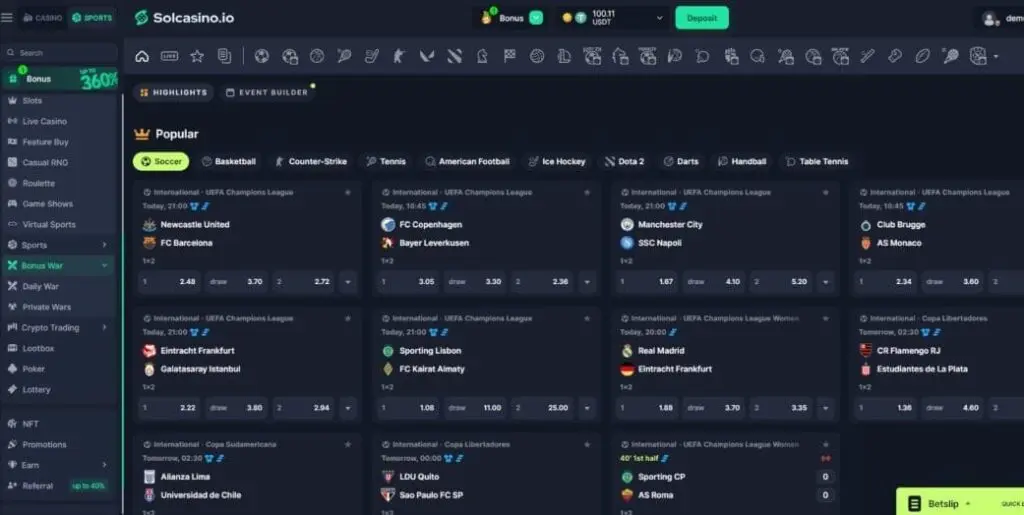
Task: Select the Basketball filter in Popular
Action: (x=229, y=161)
